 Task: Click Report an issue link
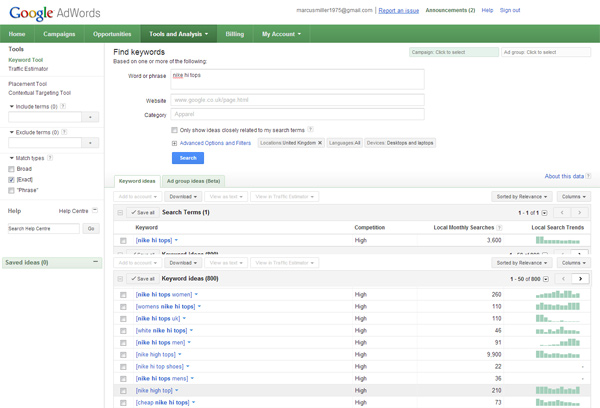(x=399, y=11)
